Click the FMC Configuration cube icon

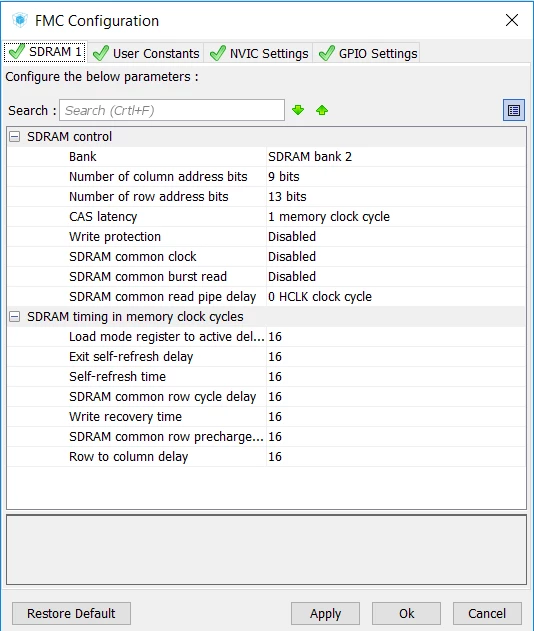19,20
